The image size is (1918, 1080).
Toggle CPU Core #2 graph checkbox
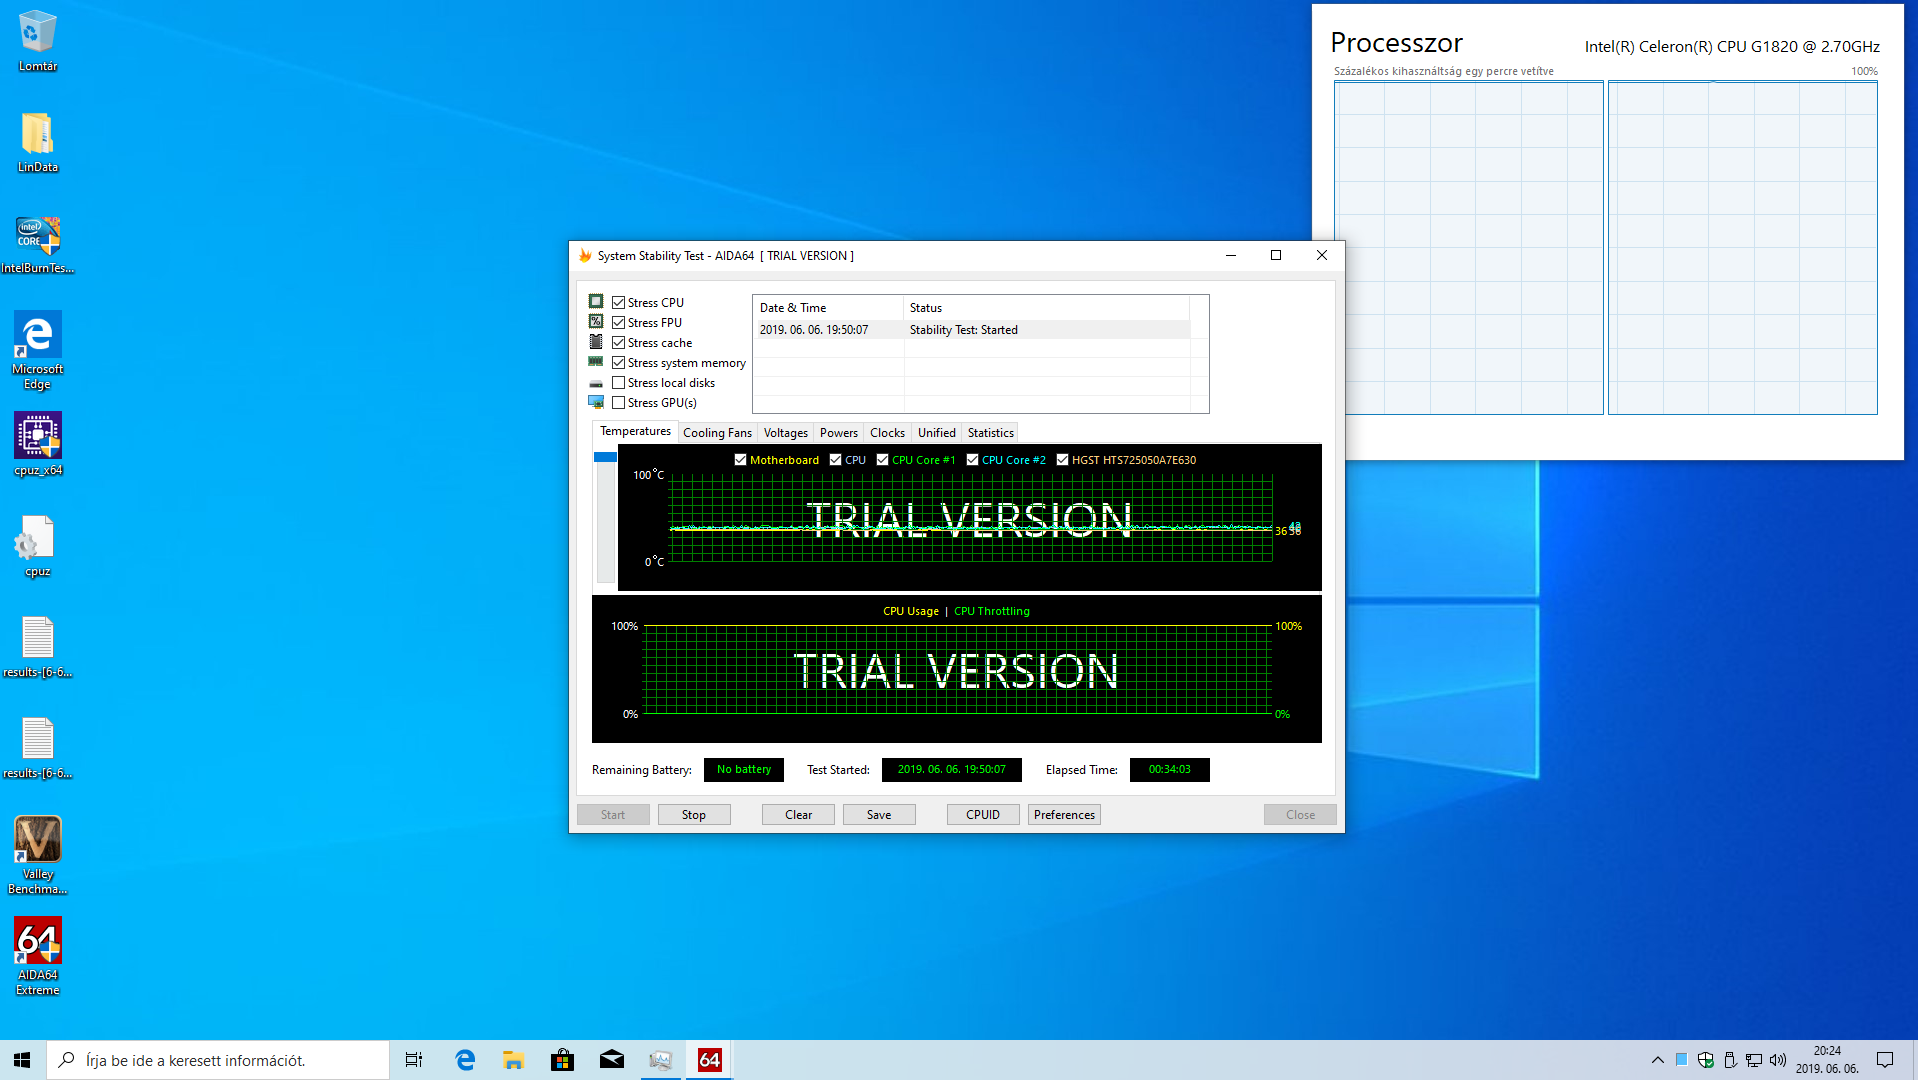click(972, 460)
